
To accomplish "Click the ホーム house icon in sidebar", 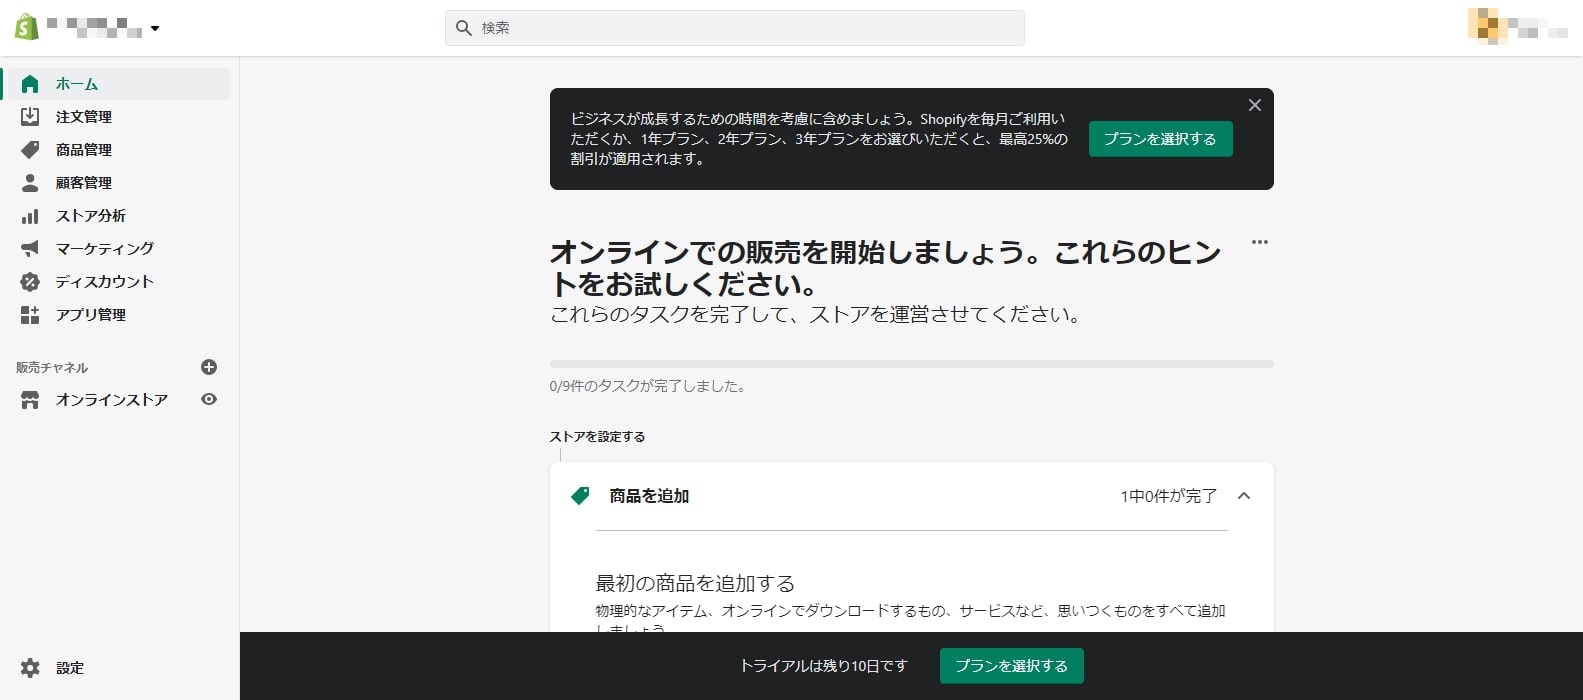I will 30,84.
